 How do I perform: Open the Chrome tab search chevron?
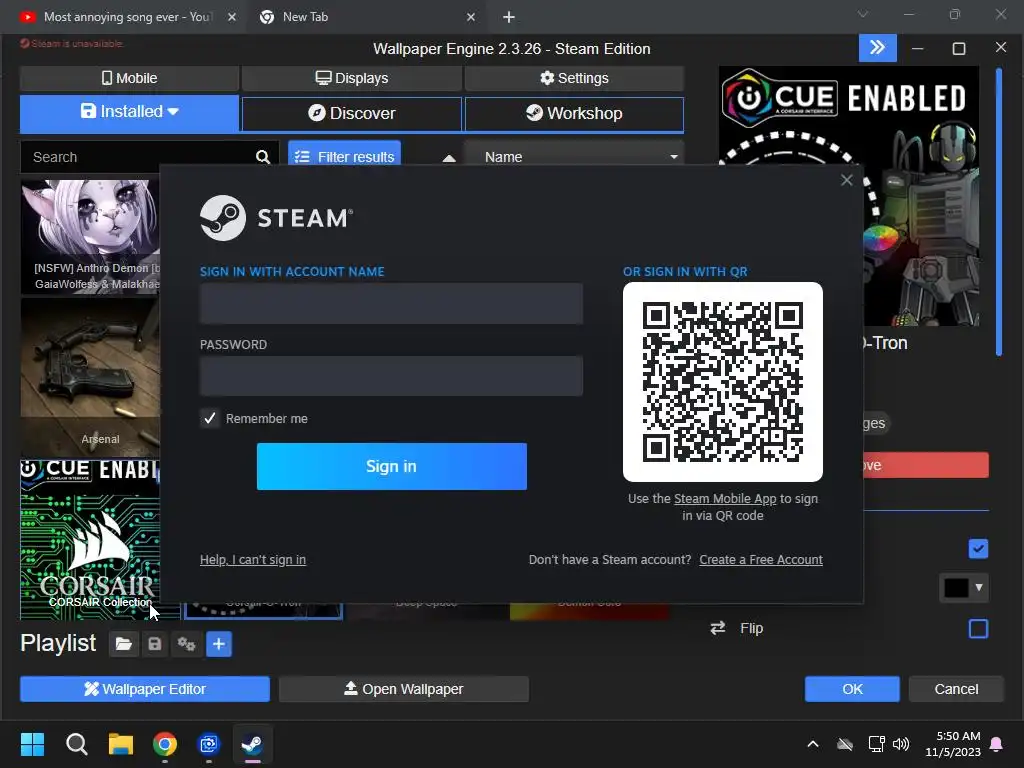pyautogui.click(x=863, y=14)
